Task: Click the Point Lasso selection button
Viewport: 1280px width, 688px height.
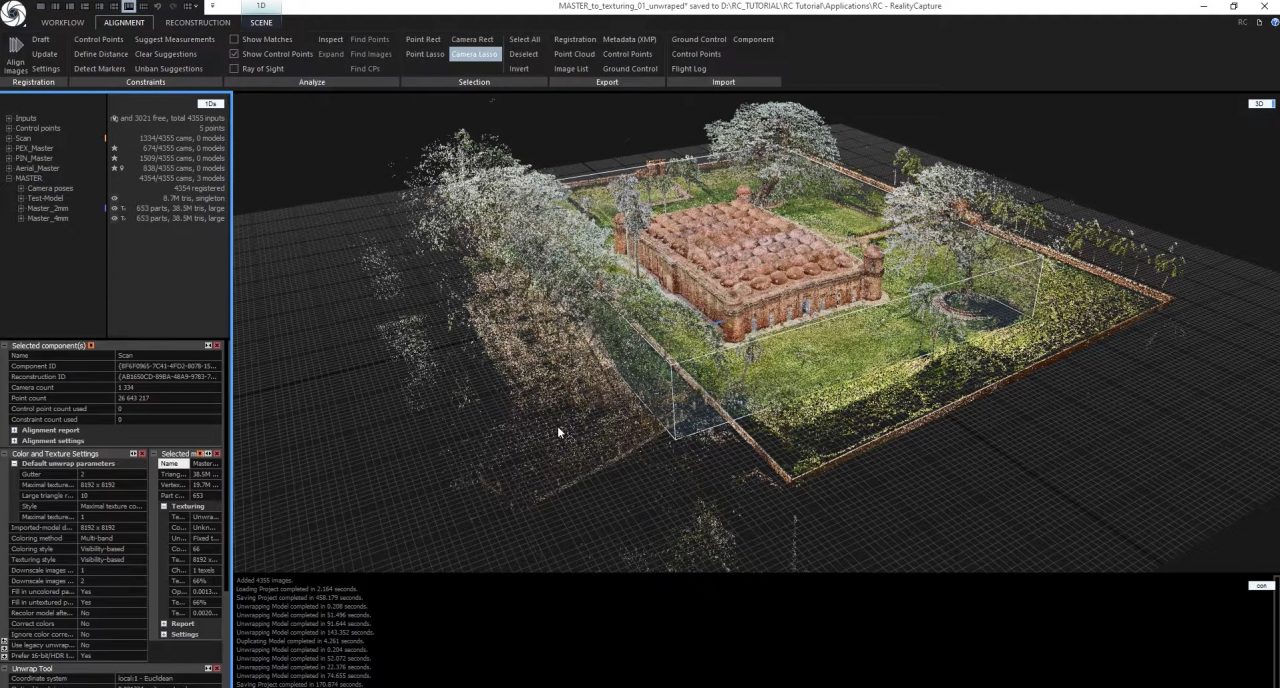Action: point(425,54)
